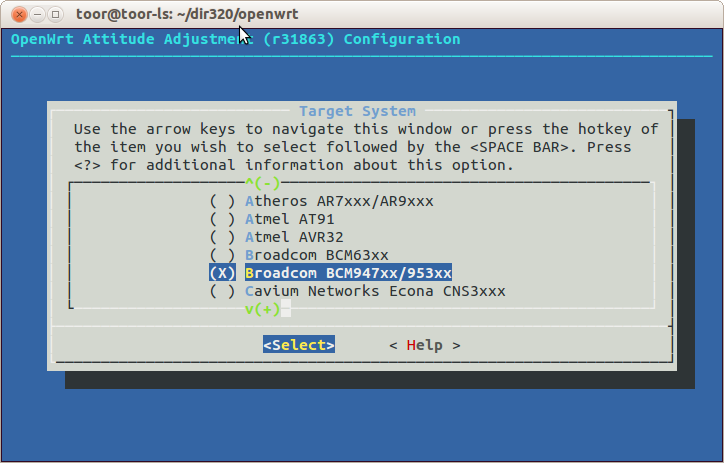Click the Target System dialog title
This screenshot has height=463, width=724.
pos(357,111)
